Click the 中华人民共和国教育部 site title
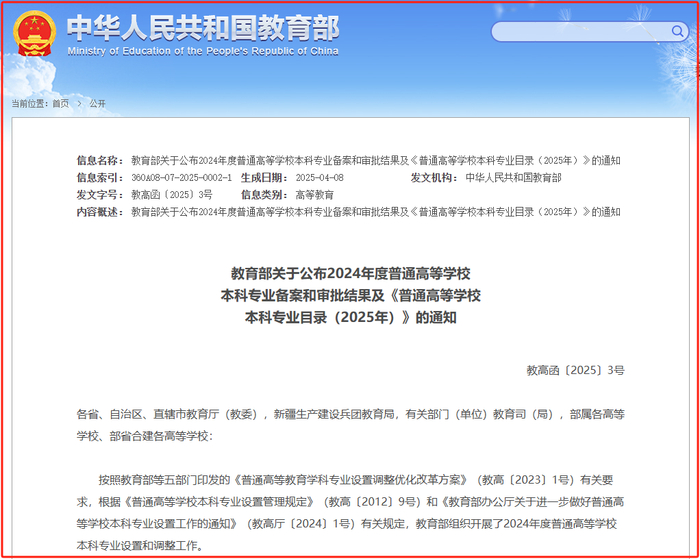This screenshot has height=559, width=700. point(203,28)
